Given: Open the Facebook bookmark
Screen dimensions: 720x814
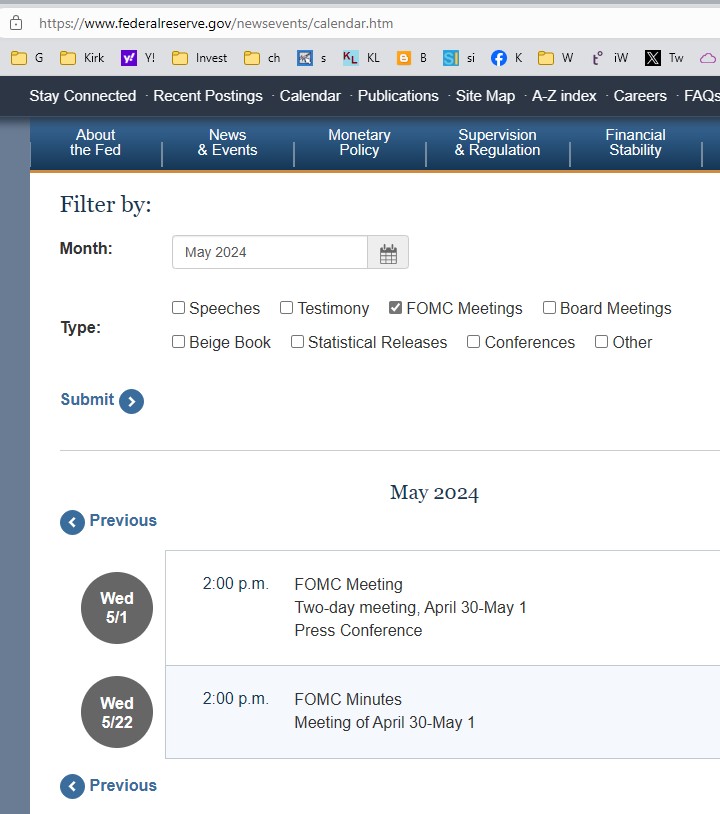Looking at the screenshot, I should tap(506, 58).
